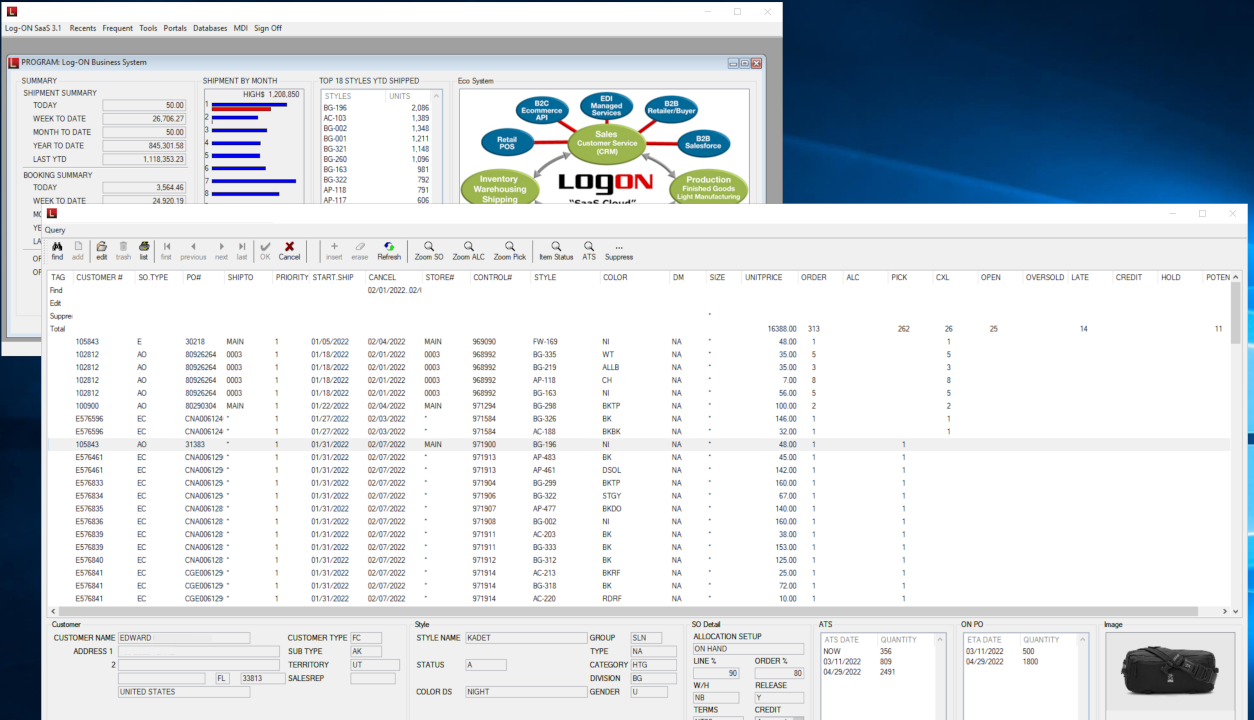Click the scroll right arrow under grid
This screenshot has width=1254, height=720.
coord(1223,610)
